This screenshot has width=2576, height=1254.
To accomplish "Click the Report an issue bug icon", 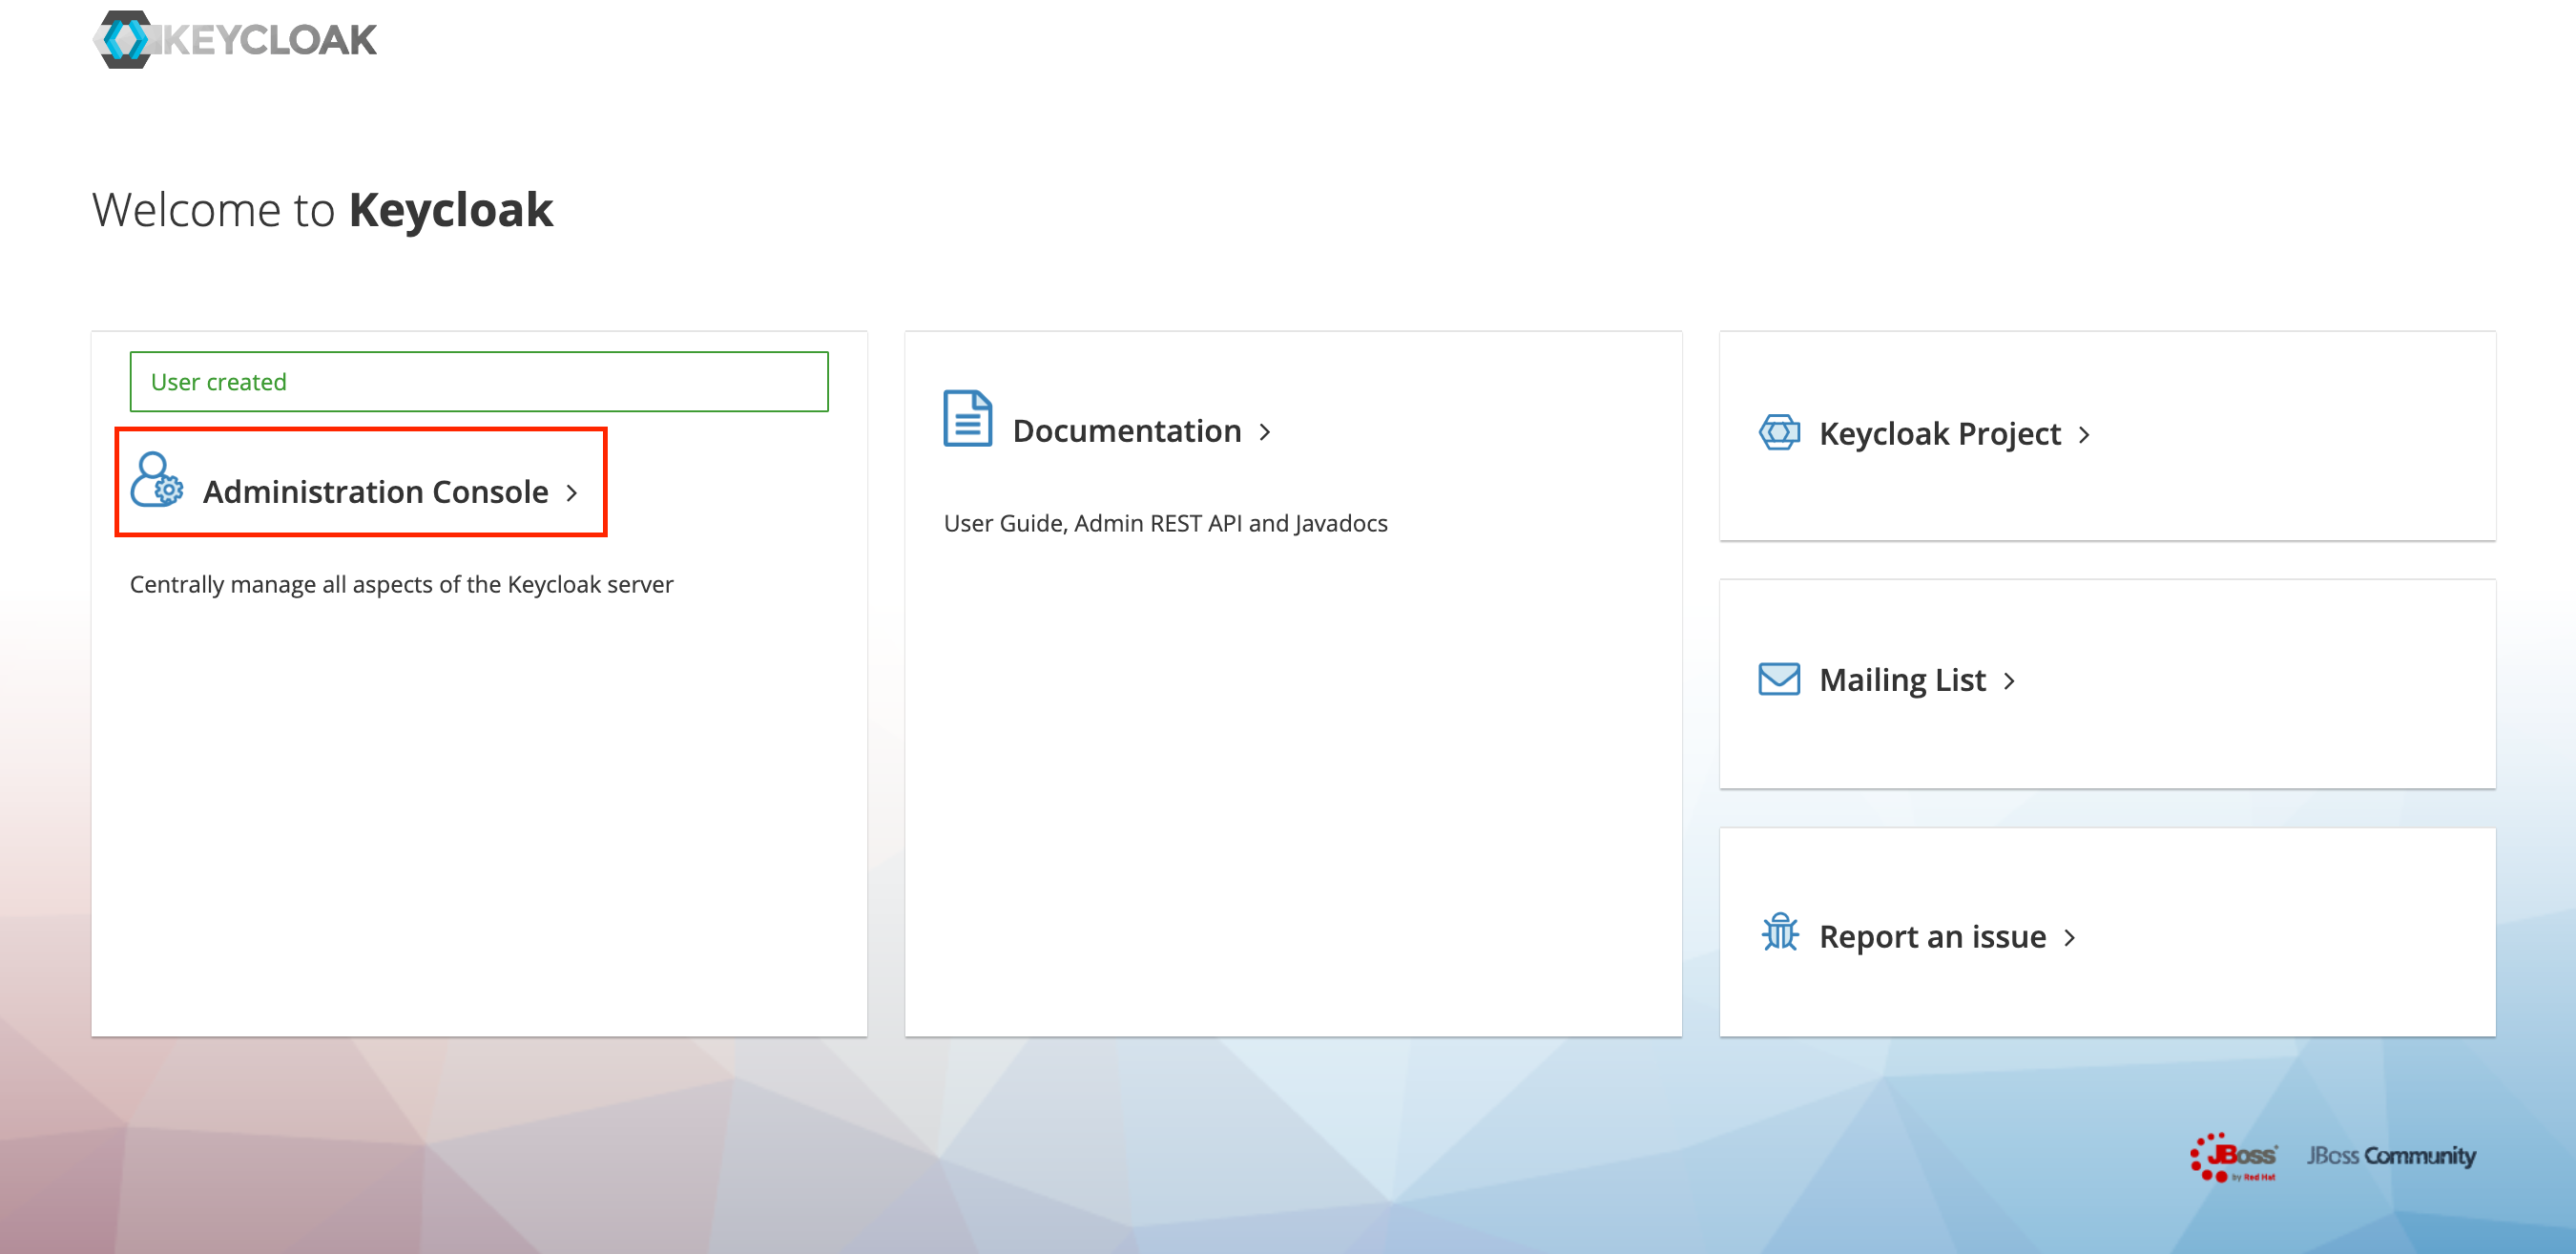I will [1780, 936].
